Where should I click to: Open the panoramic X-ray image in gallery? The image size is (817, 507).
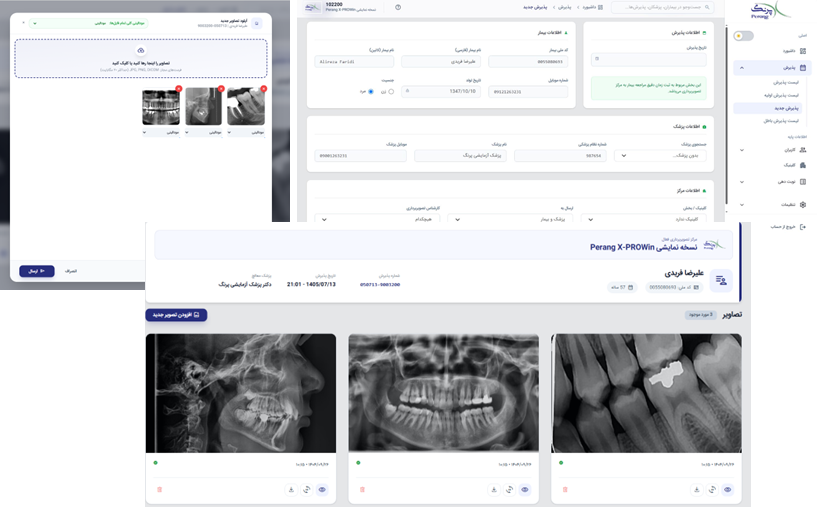(x=443, y=393)
